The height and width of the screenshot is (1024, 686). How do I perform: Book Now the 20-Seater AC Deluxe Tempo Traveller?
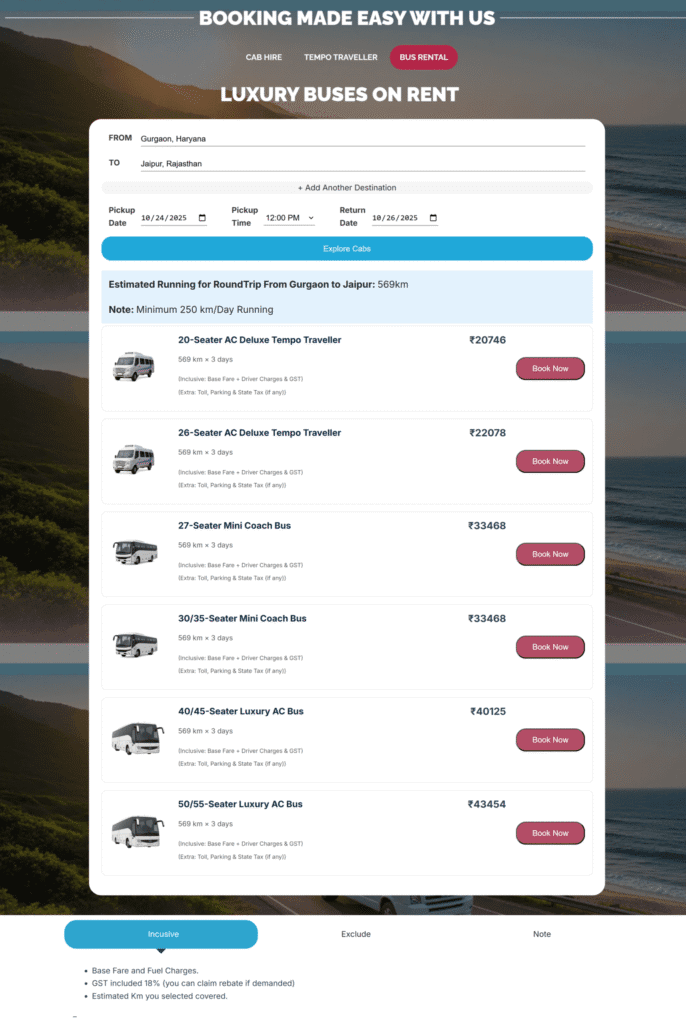tap(550, 368)
